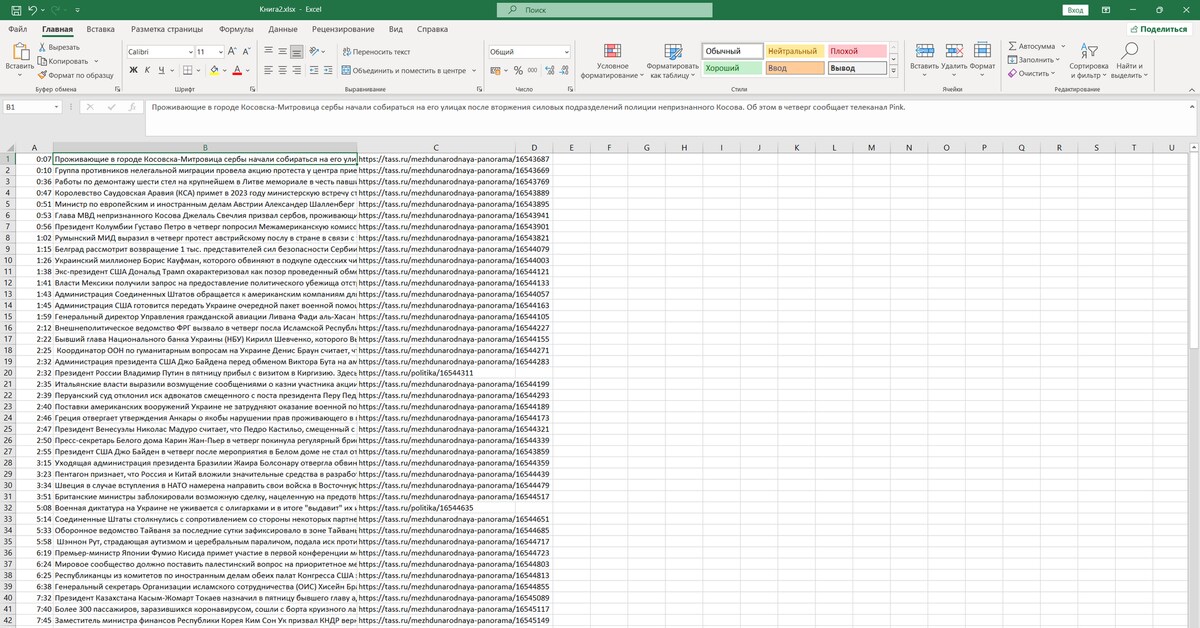
Task: Click Поделиться share button
Action: pyautogui.click(x=1158, y=29)
